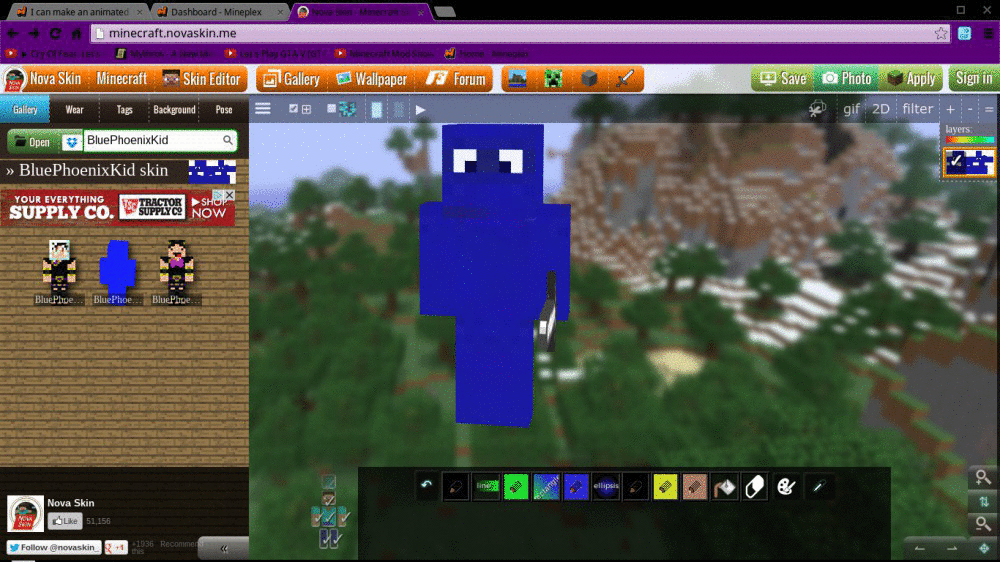Click the creeper face icon in top bar
The image size is (1000, 562).
pyautogui.click(x=553, y=78)
